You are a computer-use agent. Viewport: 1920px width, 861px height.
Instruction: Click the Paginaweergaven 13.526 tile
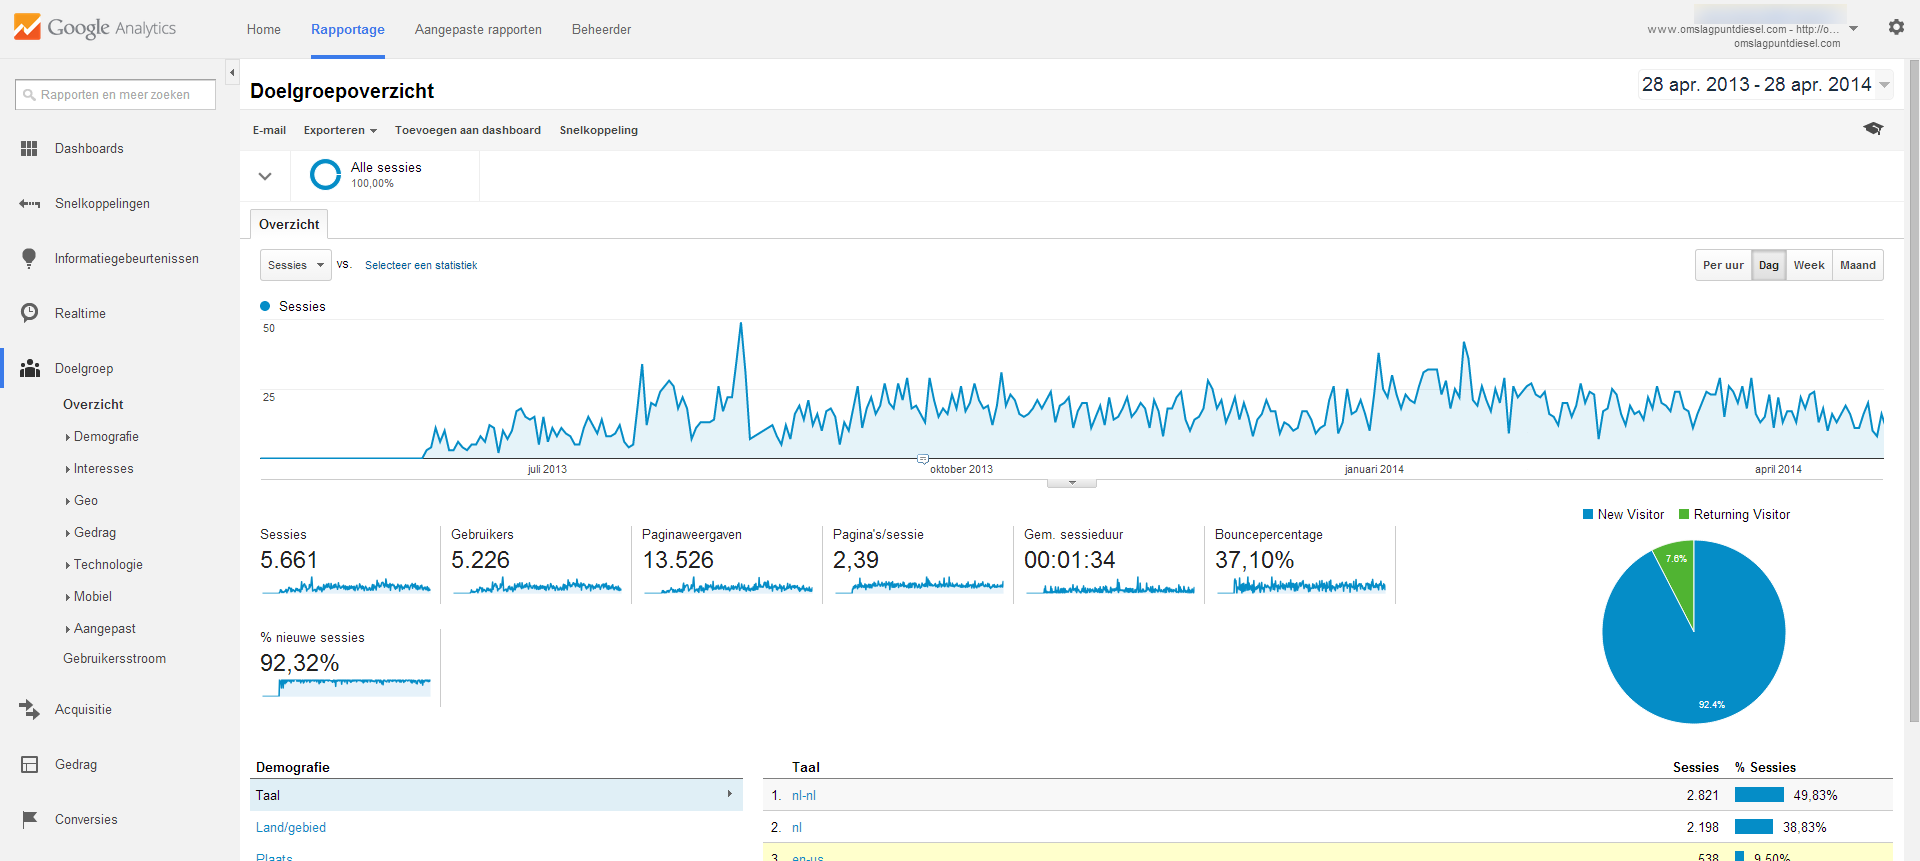pos(727,564)
